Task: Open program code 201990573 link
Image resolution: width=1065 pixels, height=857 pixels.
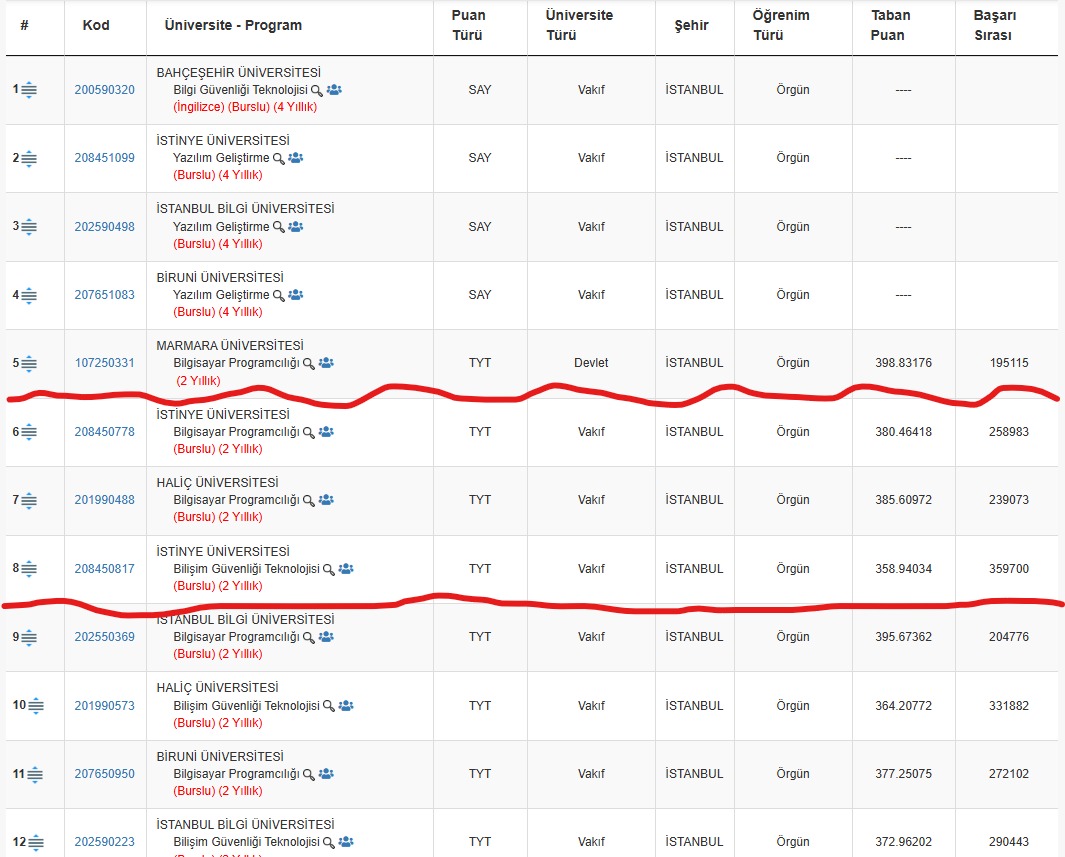Action: 105,706
